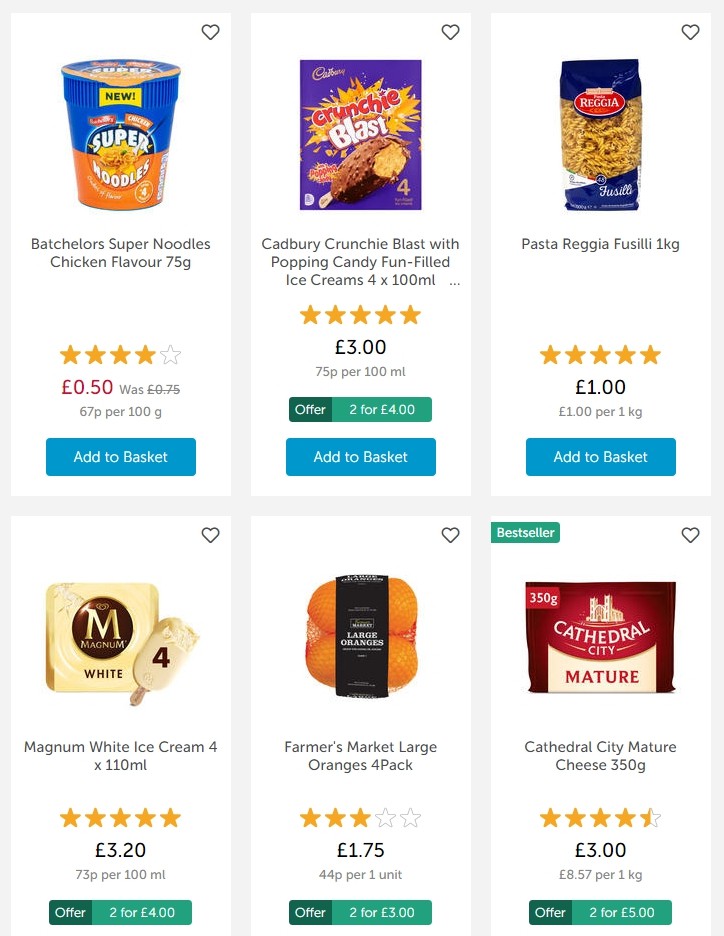724x936 pixels.
Task: Click the Offer badge on Cadbury Crunchie Blast
Action: (x=313, y=409)
